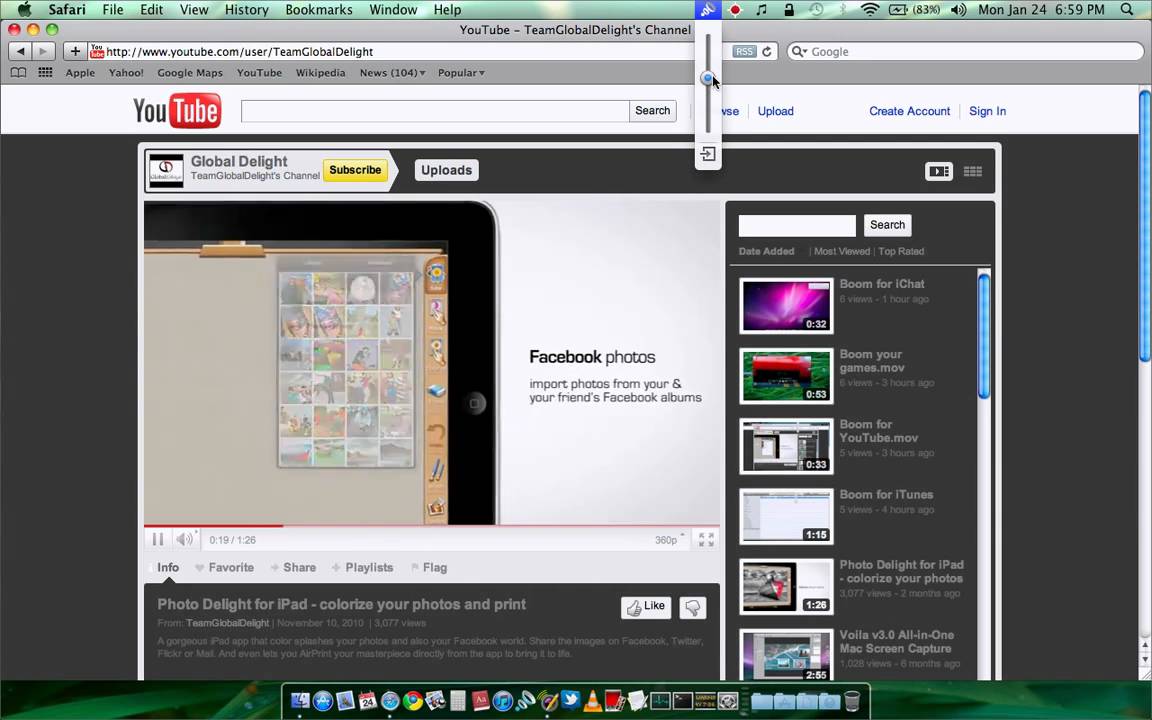The image size is (1152, 720).
Task: Switch to the Playlists tab
Action: 362,567
